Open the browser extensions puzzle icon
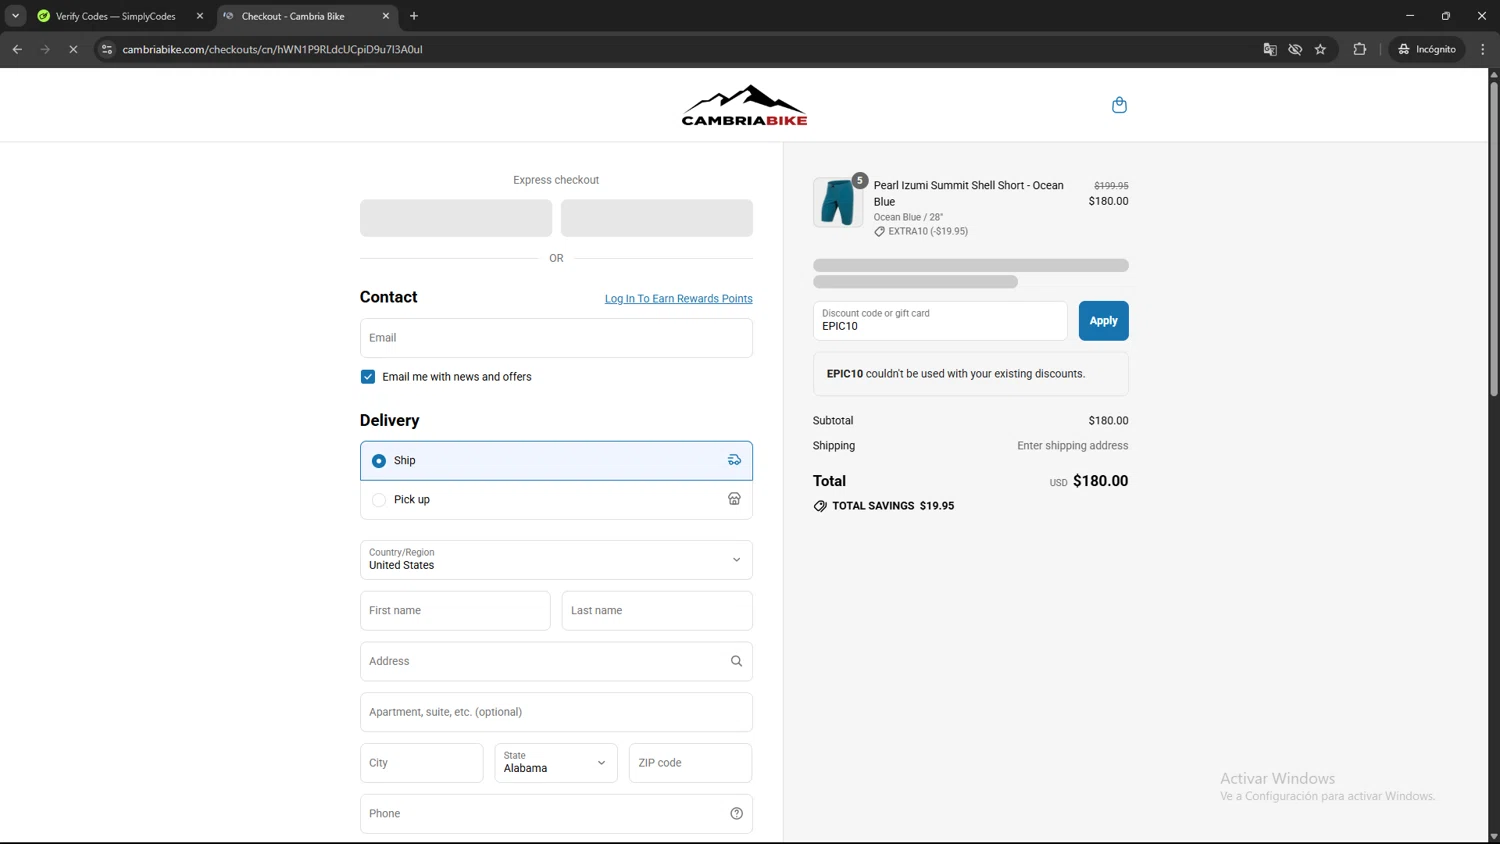 [1360, 49]
